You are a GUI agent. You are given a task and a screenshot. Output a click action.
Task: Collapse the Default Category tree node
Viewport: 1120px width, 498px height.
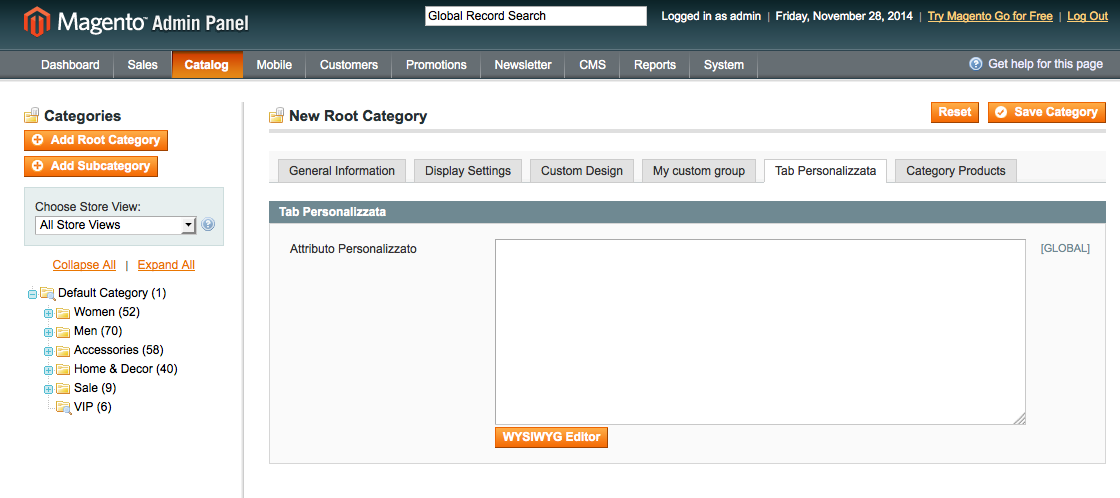coord(32,294)
